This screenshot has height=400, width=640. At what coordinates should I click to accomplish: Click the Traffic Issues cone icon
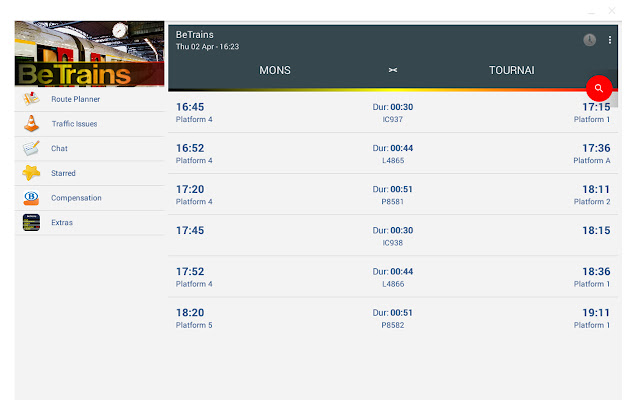click(x=31, y=124)
